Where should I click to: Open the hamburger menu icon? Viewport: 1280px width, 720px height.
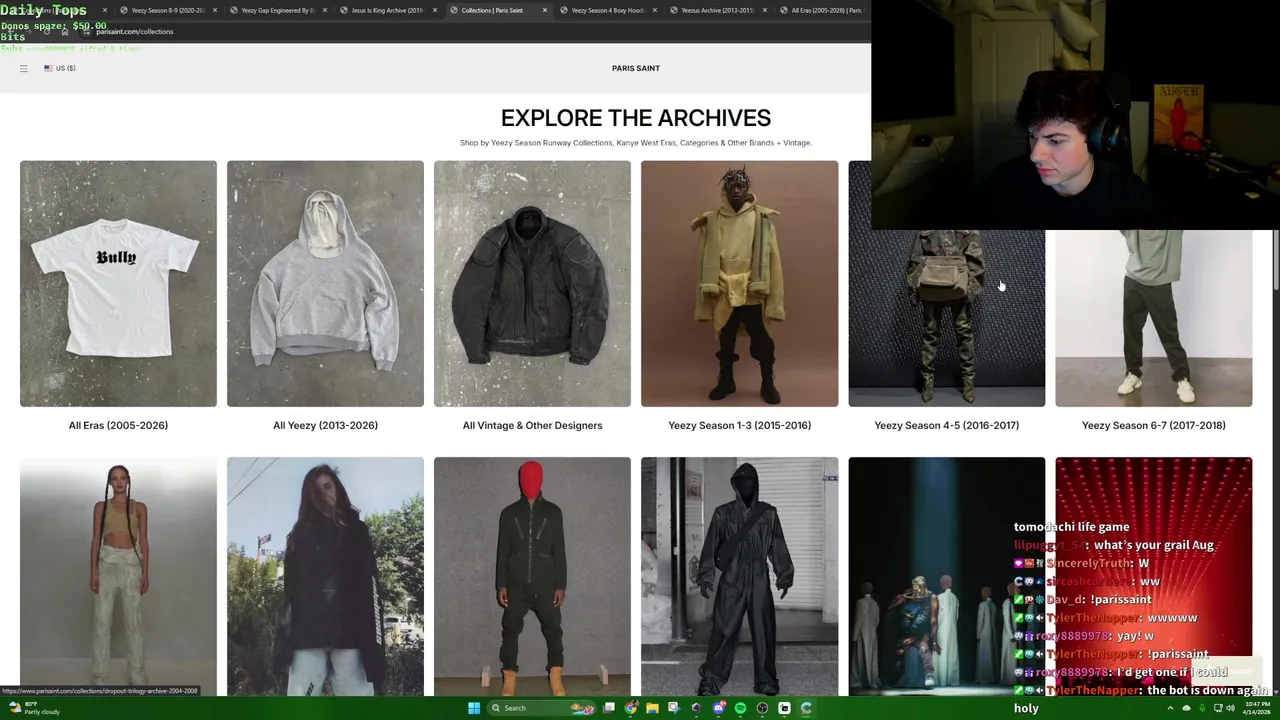coord(23,68)
